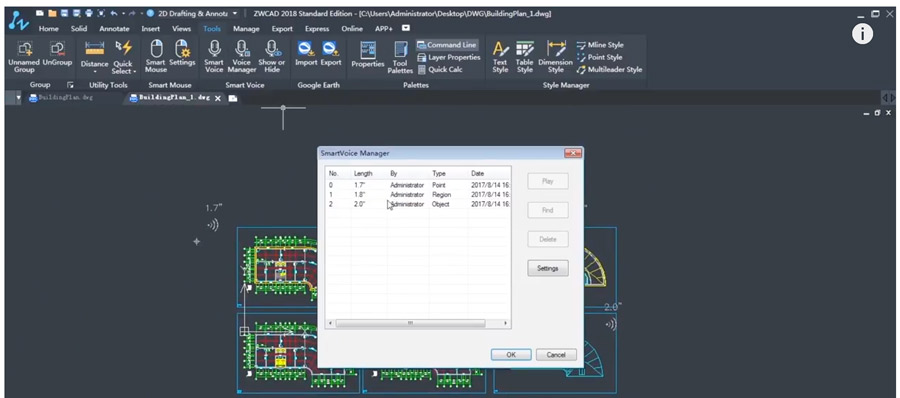
Task: Toggle the Layer Properties palette
Action: coord(448,57)
